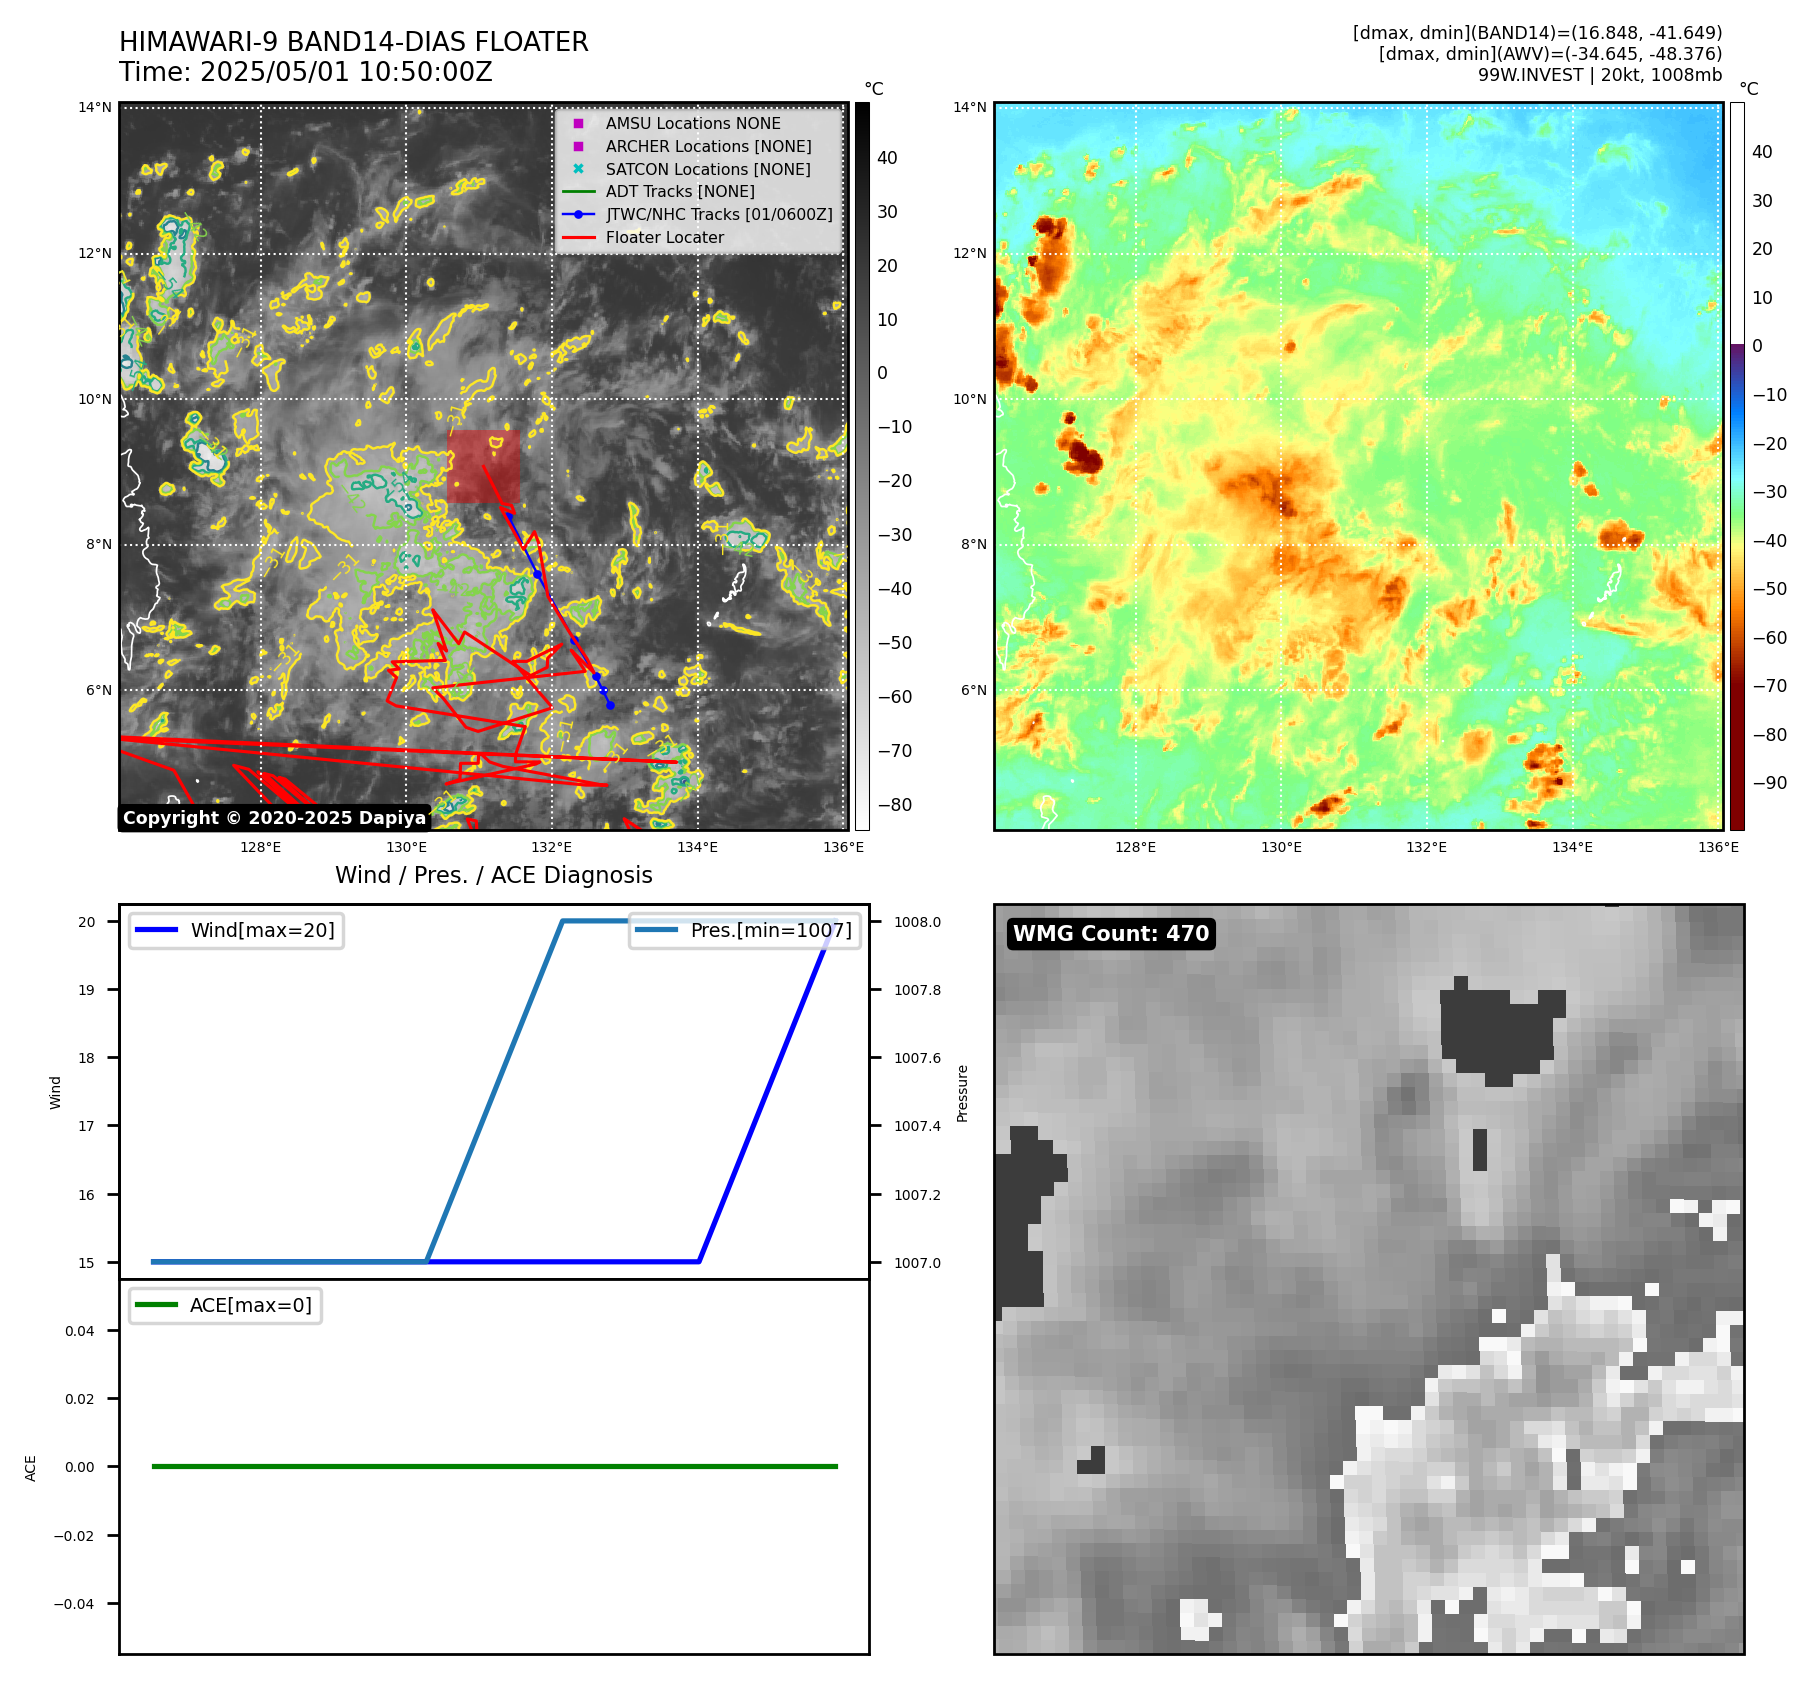Click the Copyright 2020-2025 Dapiya label

click(274, 818)
